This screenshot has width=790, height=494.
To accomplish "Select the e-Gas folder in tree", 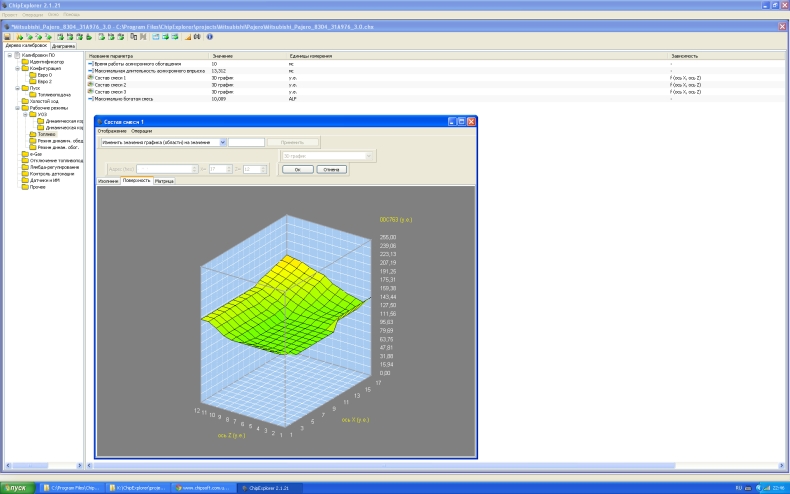I will [x=36, y=154].
